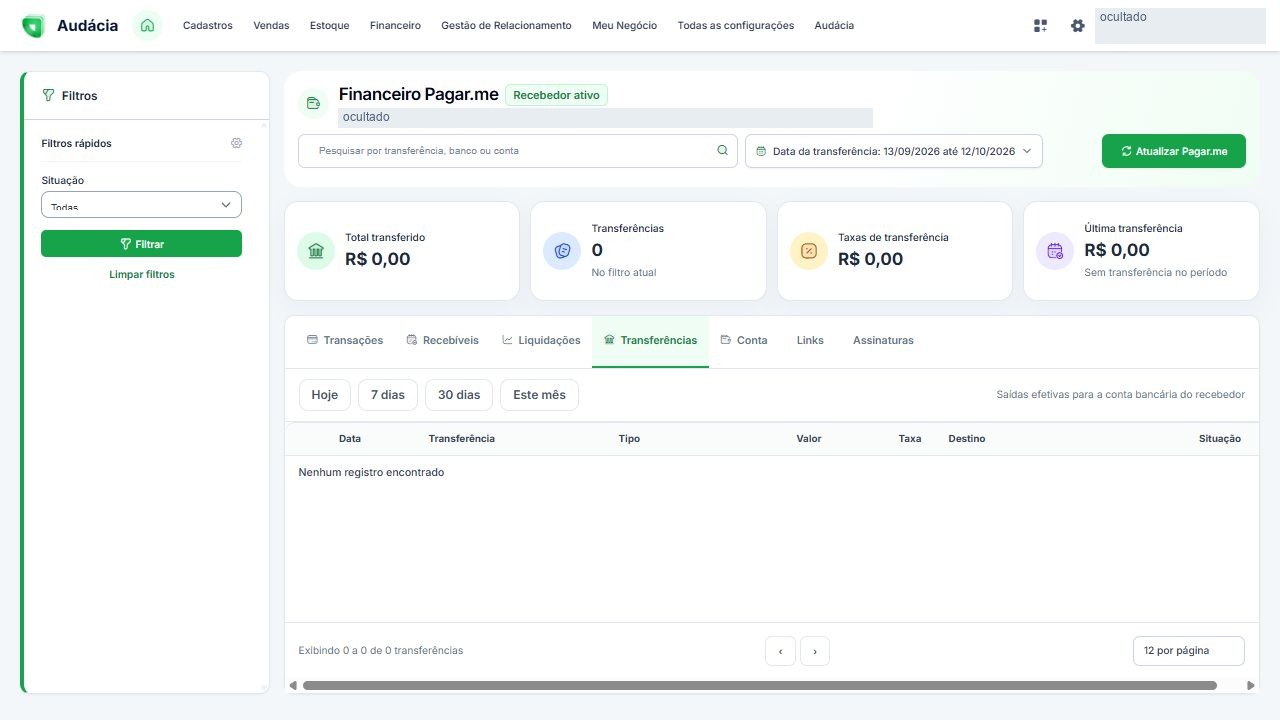Select the 7 dias quick range button

coord(388,395)
